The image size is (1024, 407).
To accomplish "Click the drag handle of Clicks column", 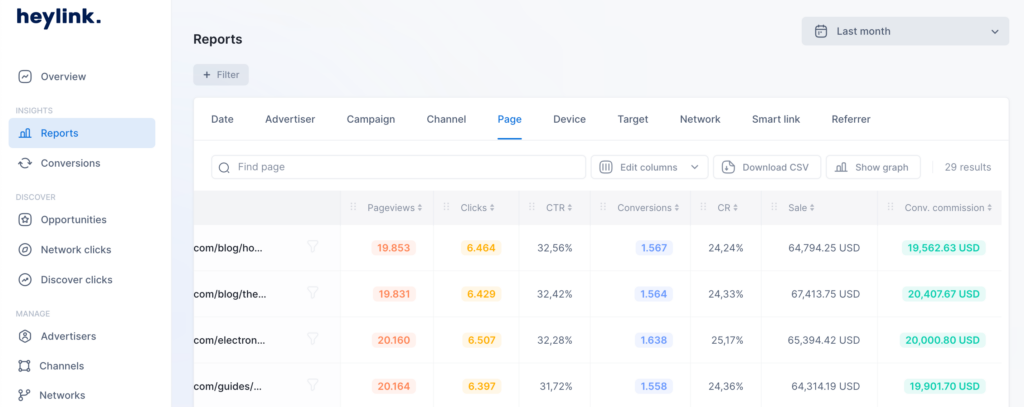I will [447, 206].
